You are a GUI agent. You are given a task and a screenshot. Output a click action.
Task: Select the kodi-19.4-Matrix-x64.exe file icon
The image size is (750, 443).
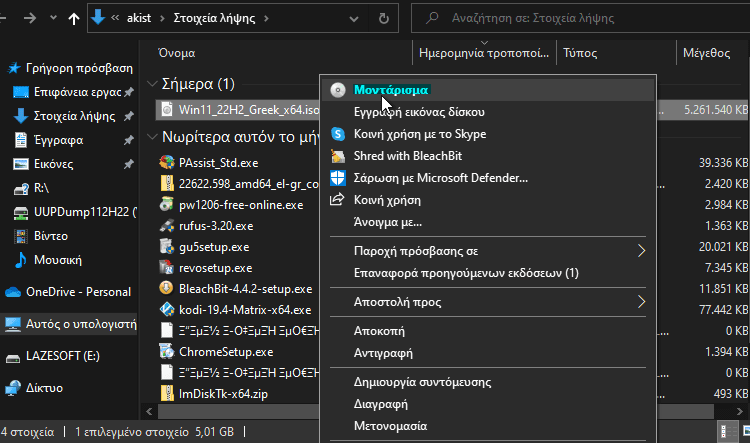click(167, 310)
